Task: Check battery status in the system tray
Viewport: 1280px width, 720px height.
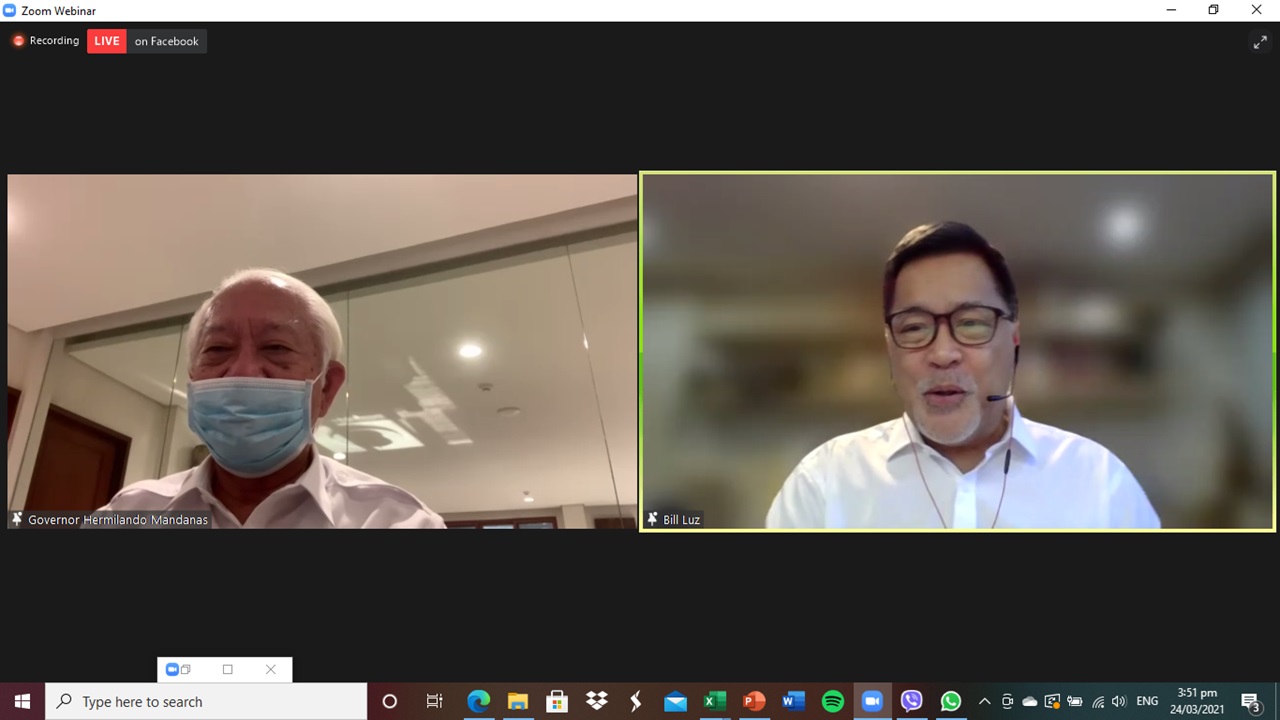Action: point(1075,701)
